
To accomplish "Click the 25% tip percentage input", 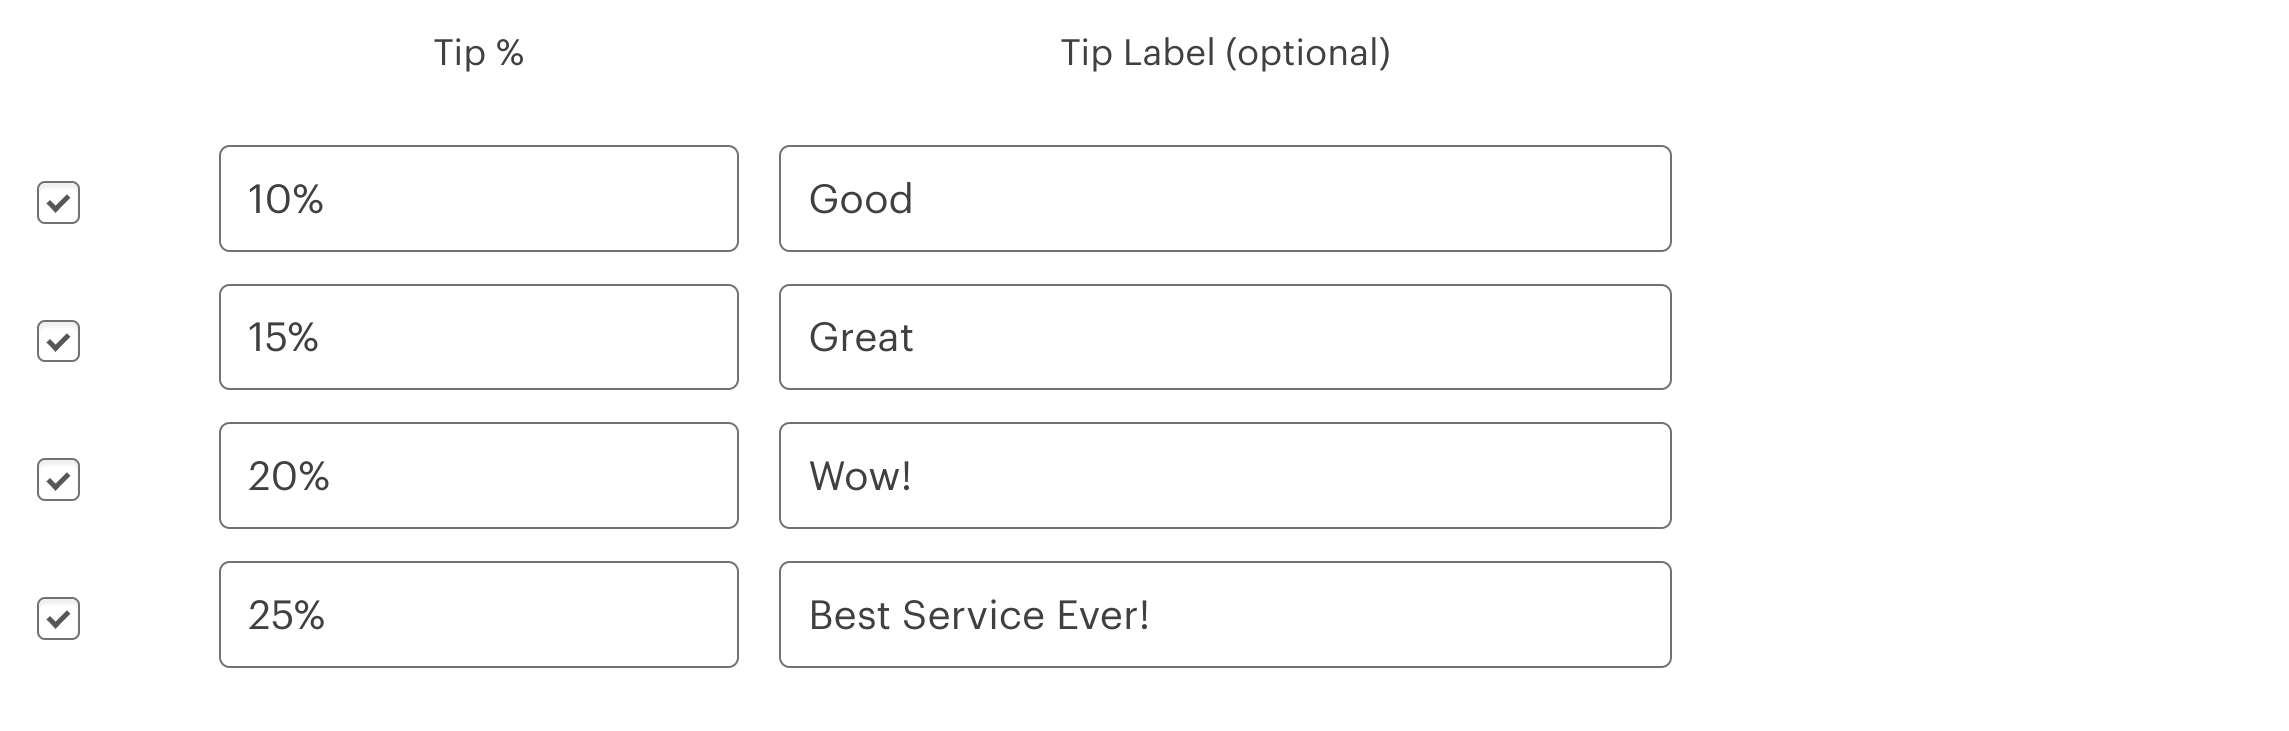I will pyautogui.click(x=479, y=614).
